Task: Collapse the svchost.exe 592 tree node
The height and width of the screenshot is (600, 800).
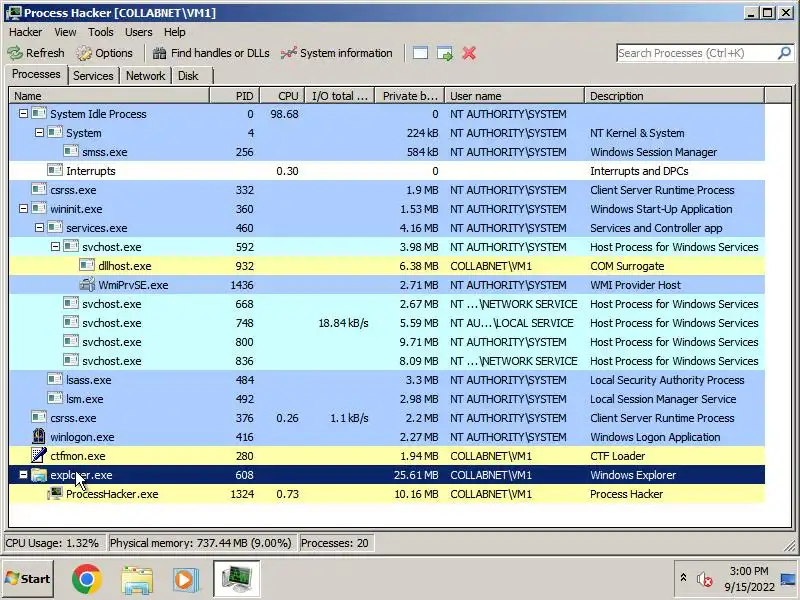Action: pos(55,246)
